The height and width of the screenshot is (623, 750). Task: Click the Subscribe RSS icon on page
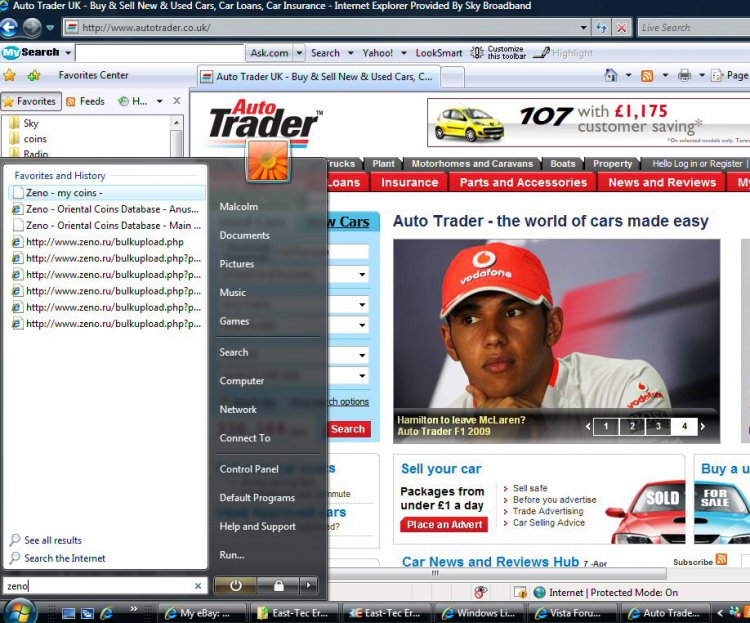[721, 560]
